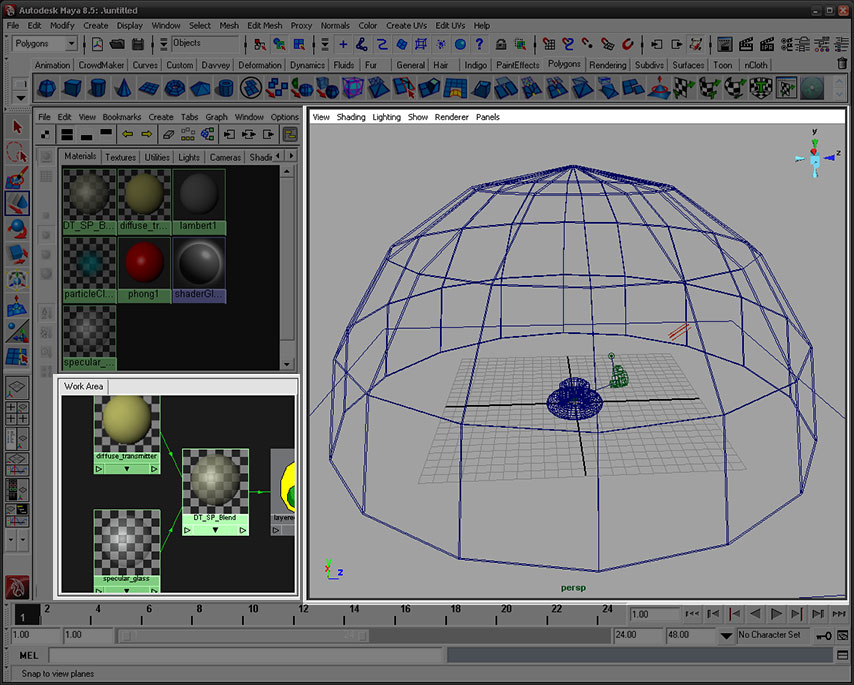Click Hypershade clear graph eraser icon
Image resolution: width=854 pixels, height=685 pixels.
[x=168, y=134]
